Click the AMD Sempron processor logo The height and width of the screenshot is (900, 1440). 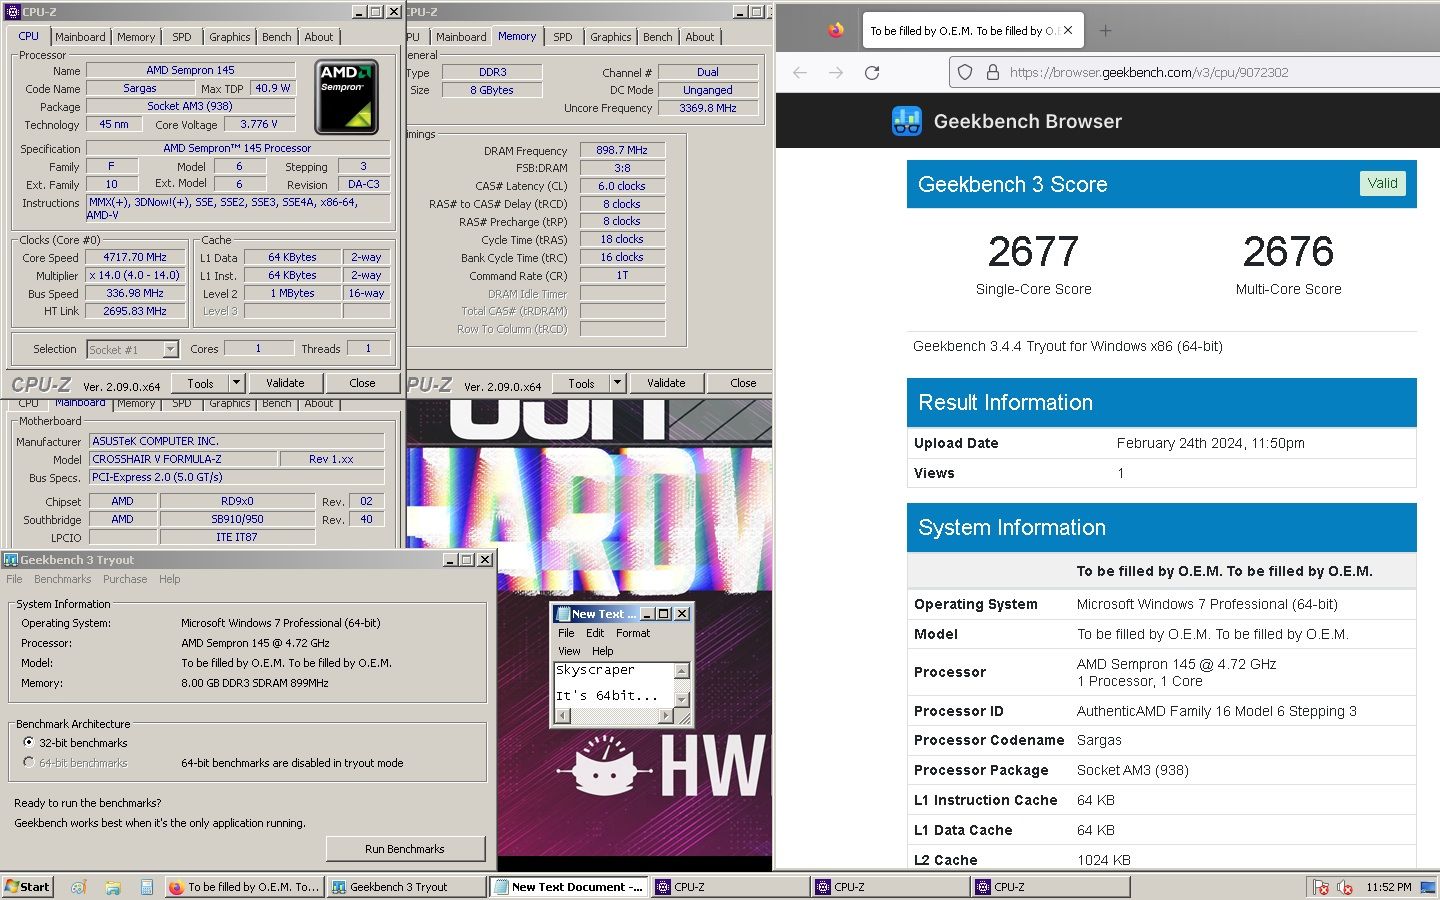tap(347, 97)
